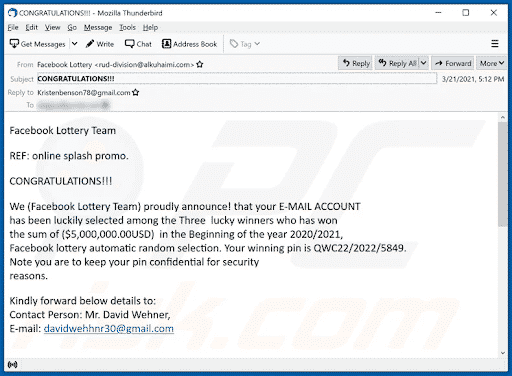This screenshot has height=376, width=512.
Task: Open the Help menu
Action: [150, 27]
